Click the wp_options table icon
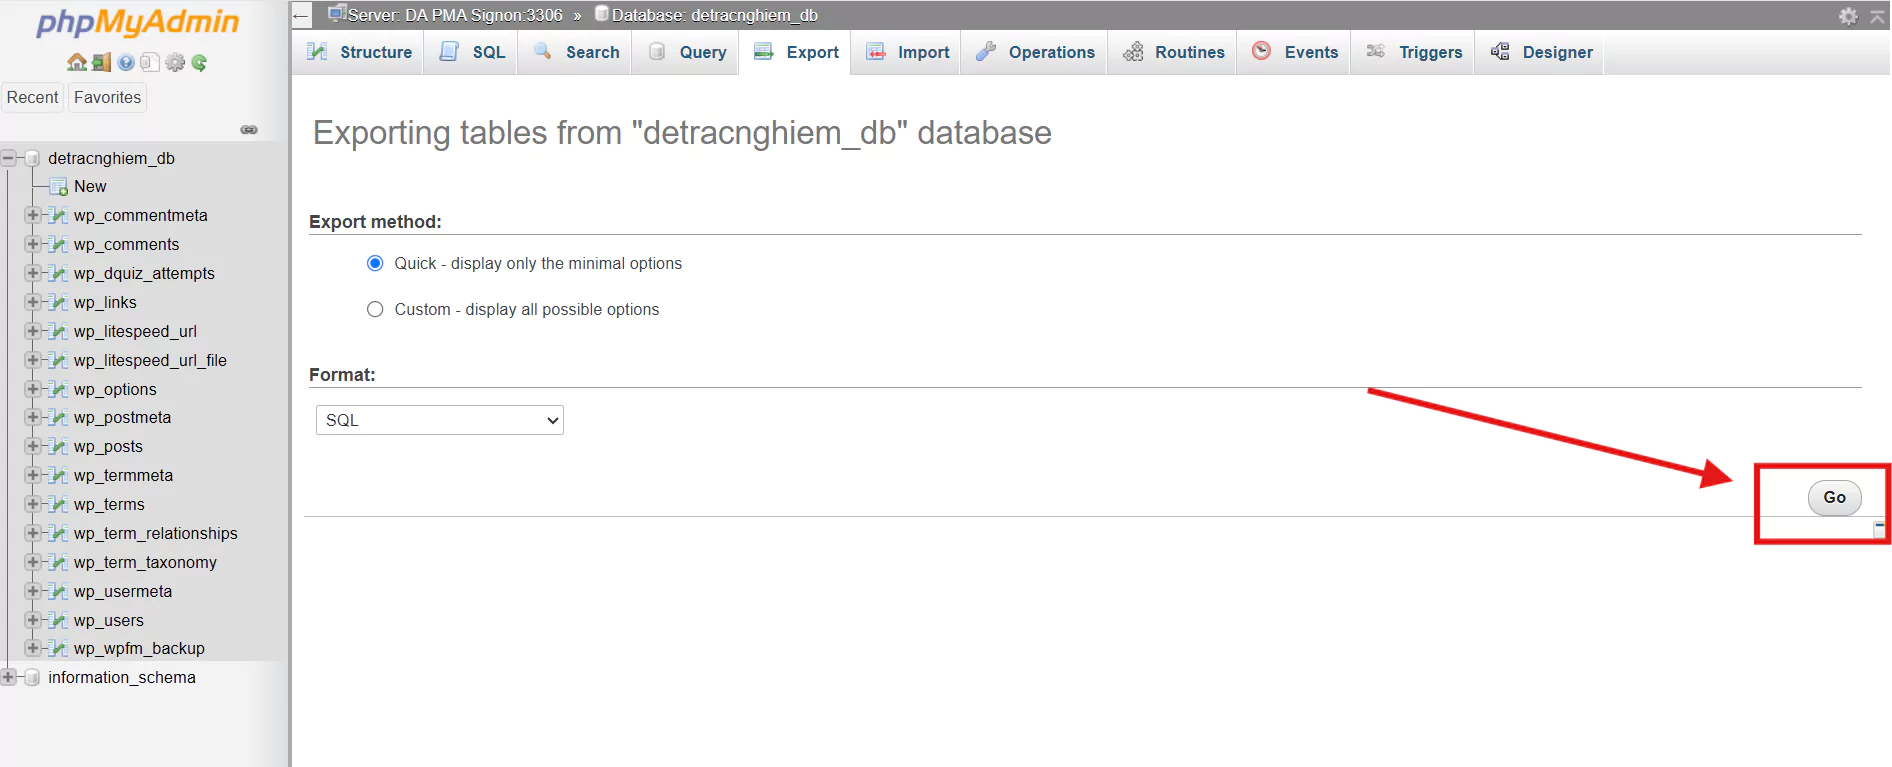The width and height of the screenshot is (1892, 767). click(59, 390)
